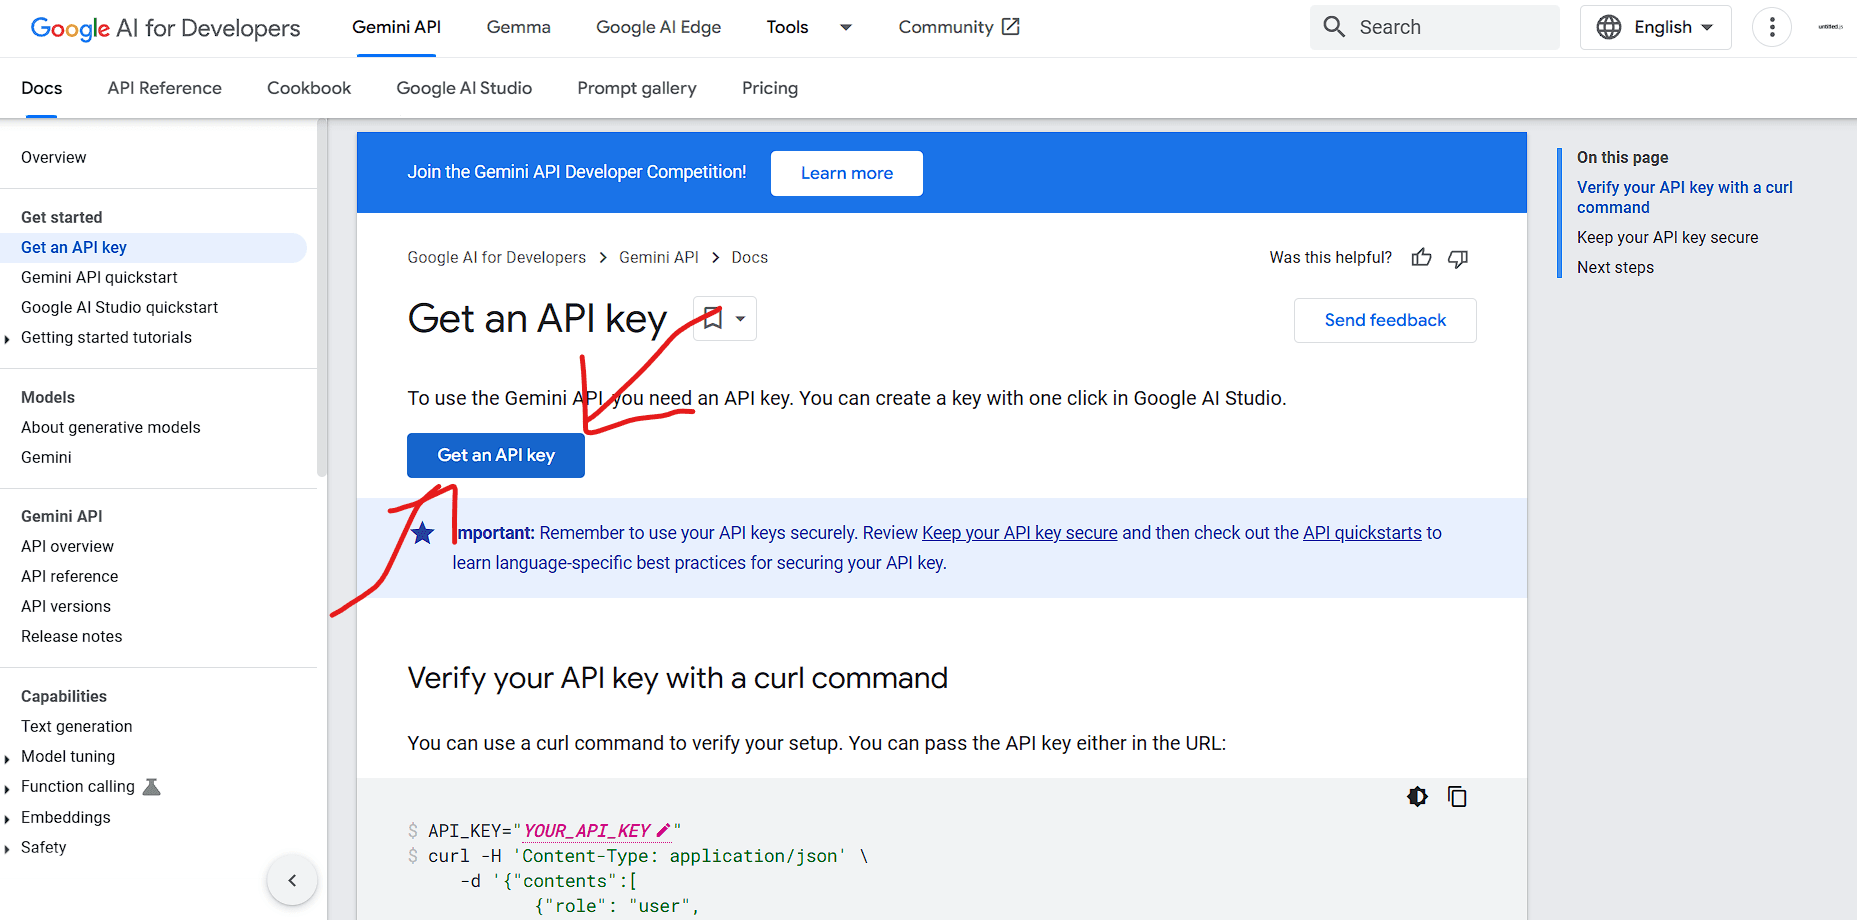Click the experimental flask icon by Function calling
1857x920 pixels.
point(152,787)
